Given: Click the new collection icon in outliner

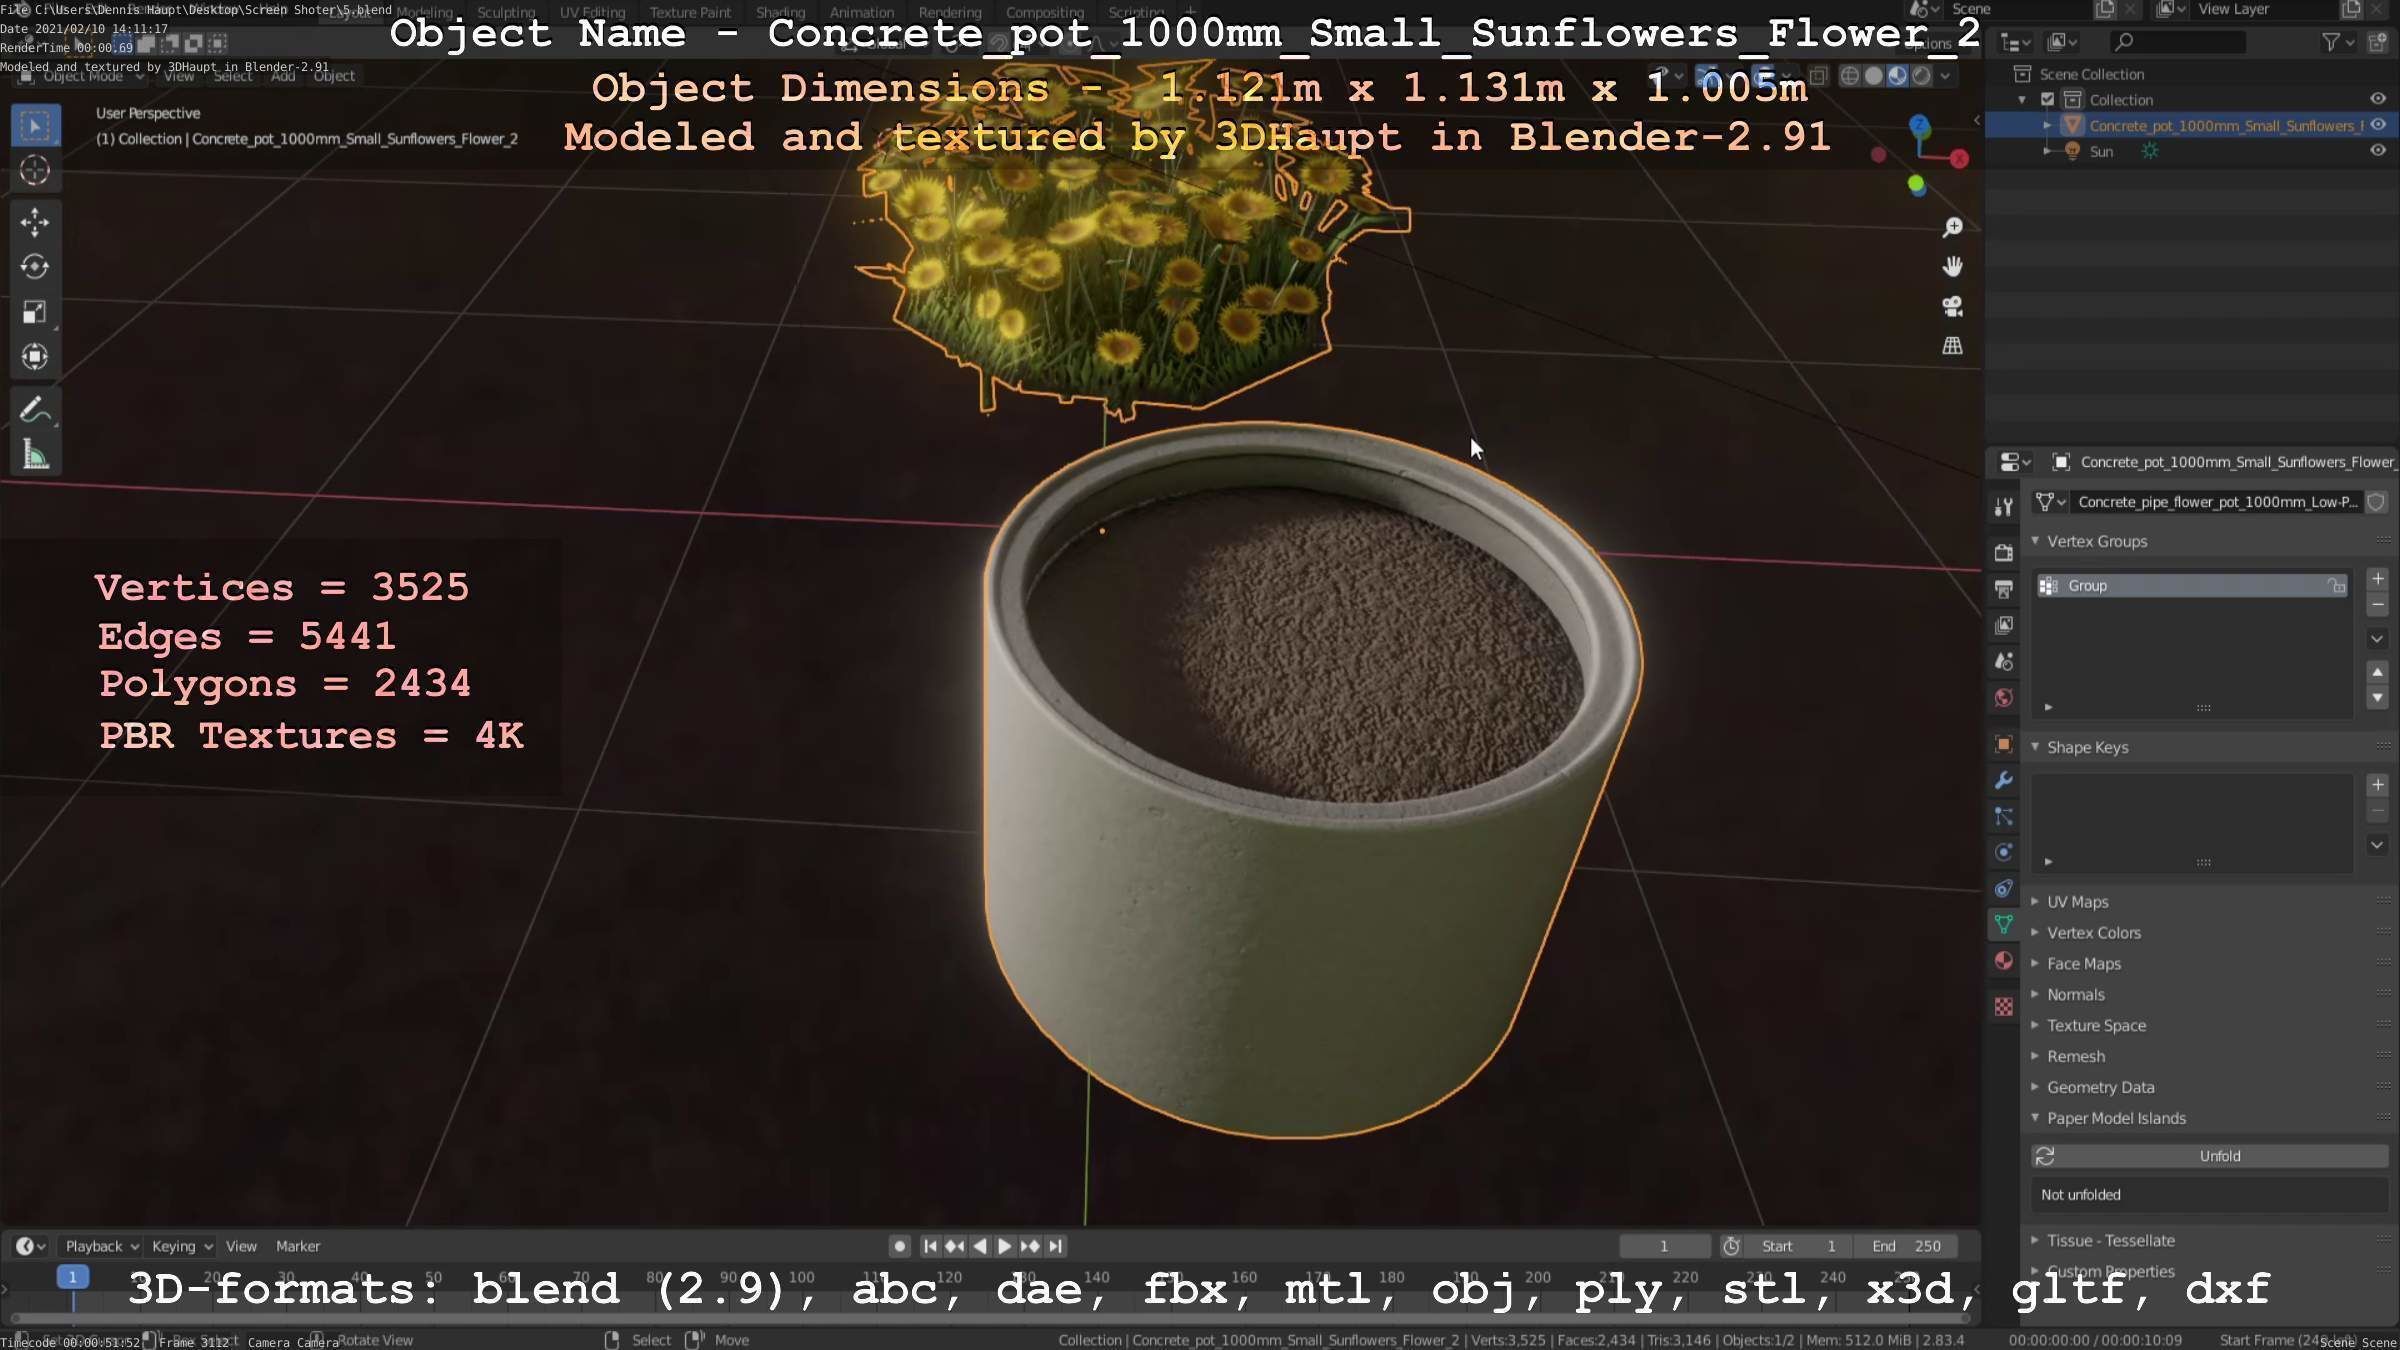Looking at the screenshot, I should 2377,42.
